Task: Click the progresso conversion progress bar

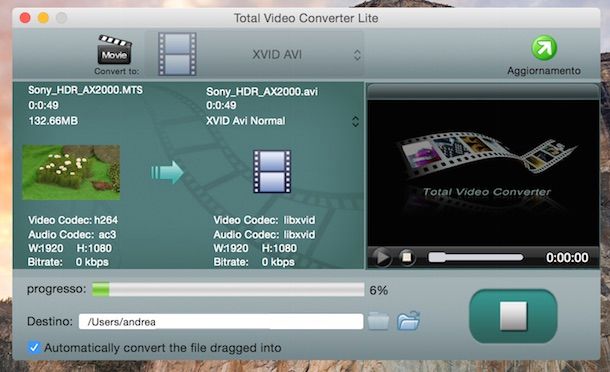Action: (228, 290)
